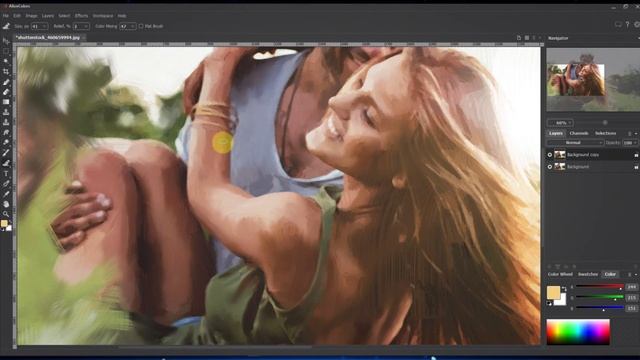Open the Select menu
The height and width of the screenshot is (360, 640).
click(64, 16)
